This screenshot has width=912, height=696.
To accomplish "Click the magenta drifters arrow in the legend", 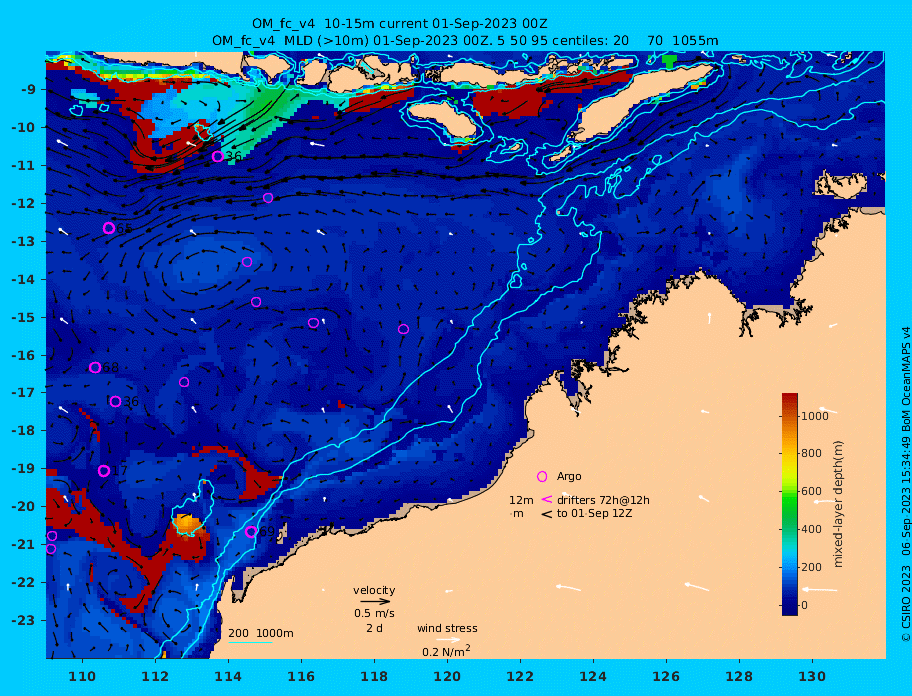I will (547, 499).
